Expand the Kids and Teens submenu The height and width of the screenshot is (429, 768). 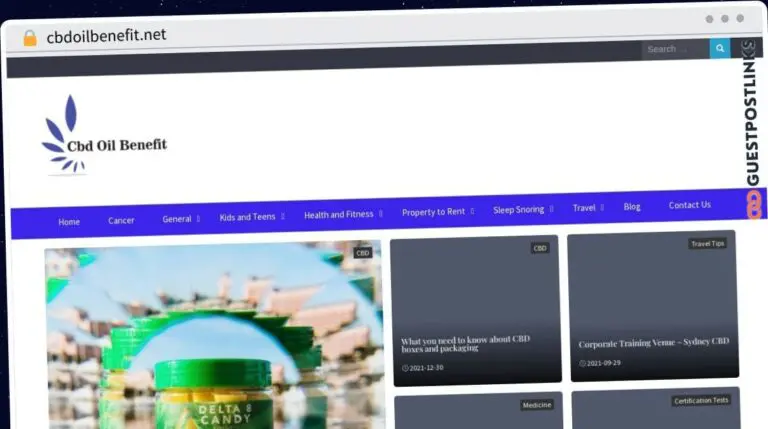click(283, 216)
